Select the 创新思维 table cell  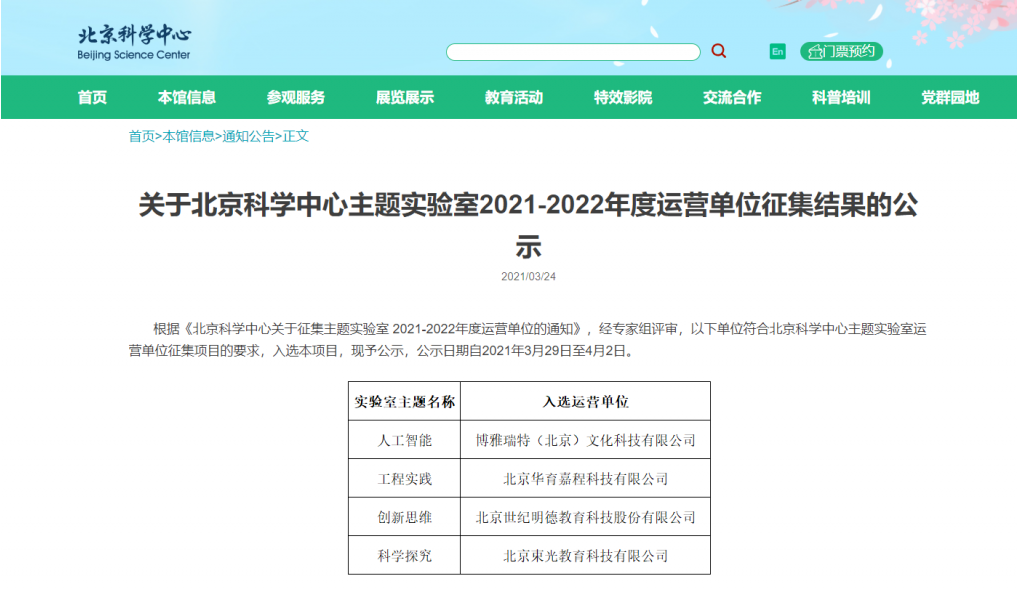click(x=405, y=517)
